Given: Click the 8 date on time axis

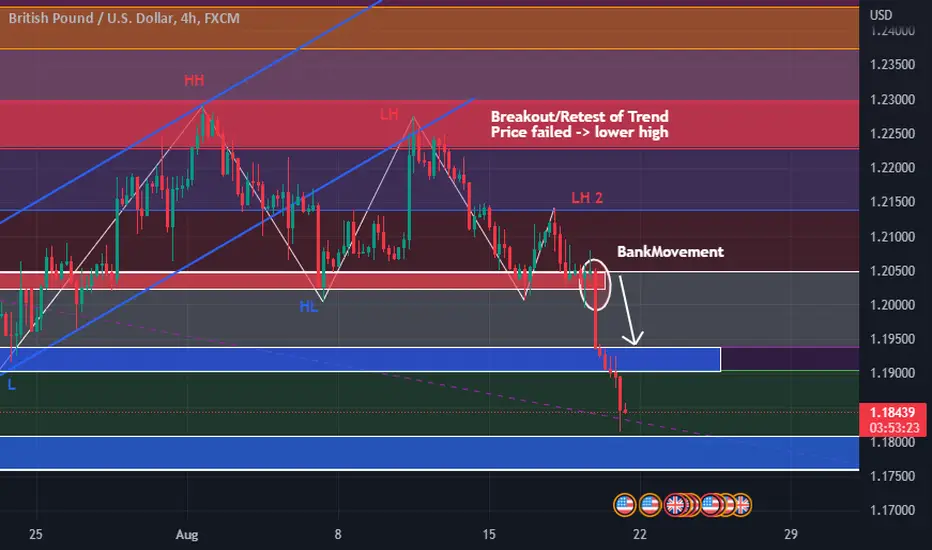Looking at the screenshot, I should click(x=338, y=535).
